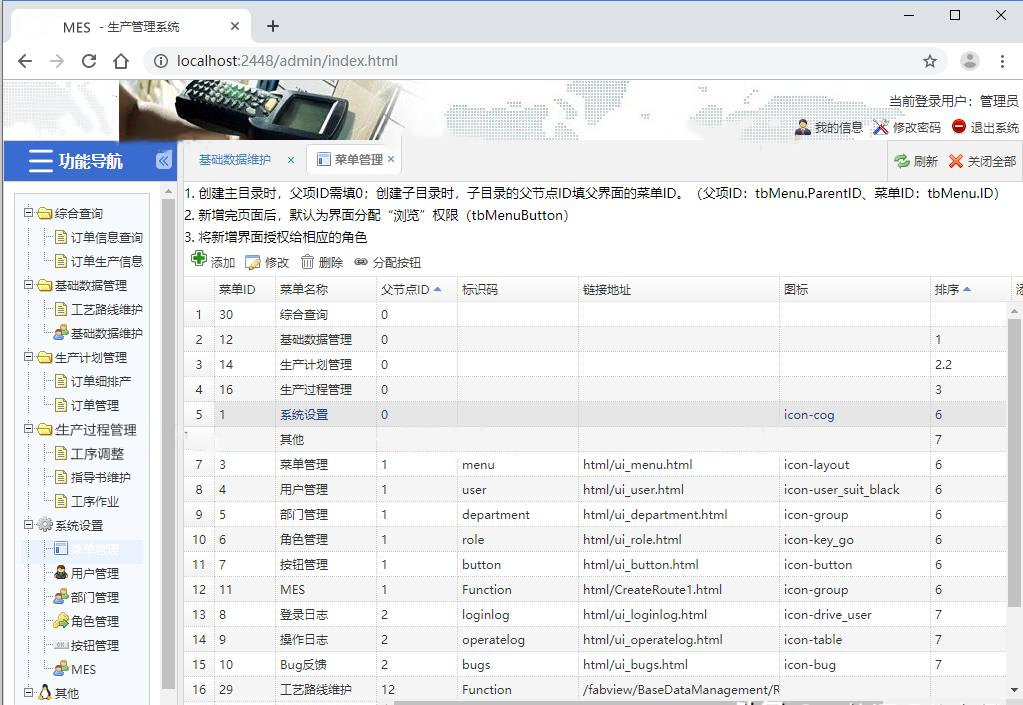Select the html/CreateRoute1.html cell
Viewport: 1023px width, 705px height.
click(679, 590)
